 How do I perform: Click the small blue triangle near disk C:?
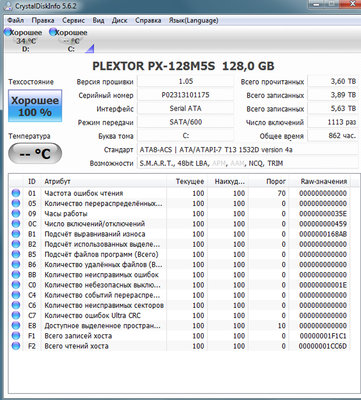click(89, 49)
